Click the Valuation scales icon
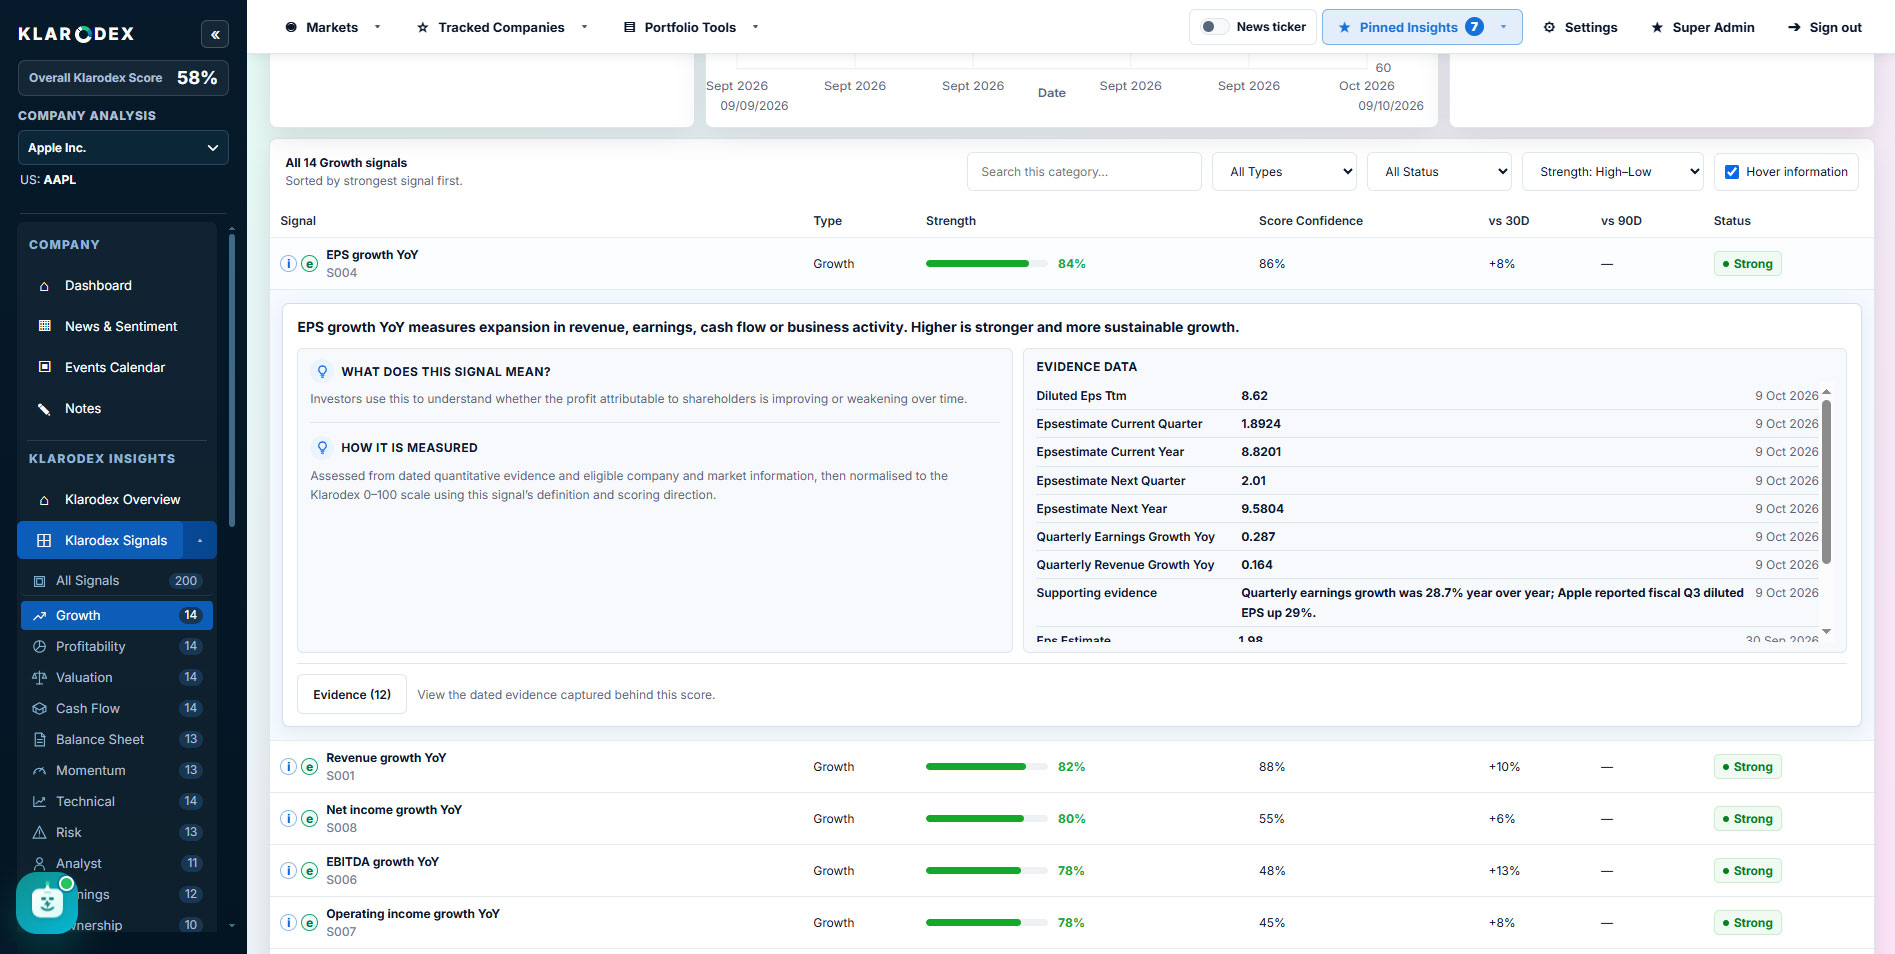This screenshot has width=1895, height=954. pyautogui.click(x=40, y=678)
